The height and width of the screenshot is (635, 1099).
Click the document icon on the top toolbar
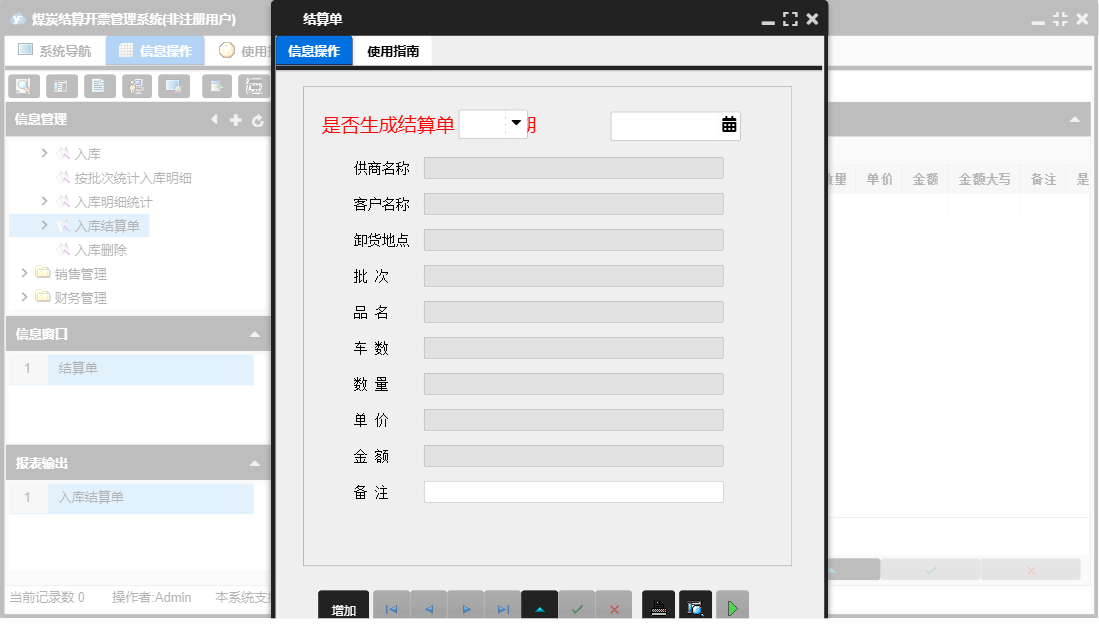tap(99, 86)
